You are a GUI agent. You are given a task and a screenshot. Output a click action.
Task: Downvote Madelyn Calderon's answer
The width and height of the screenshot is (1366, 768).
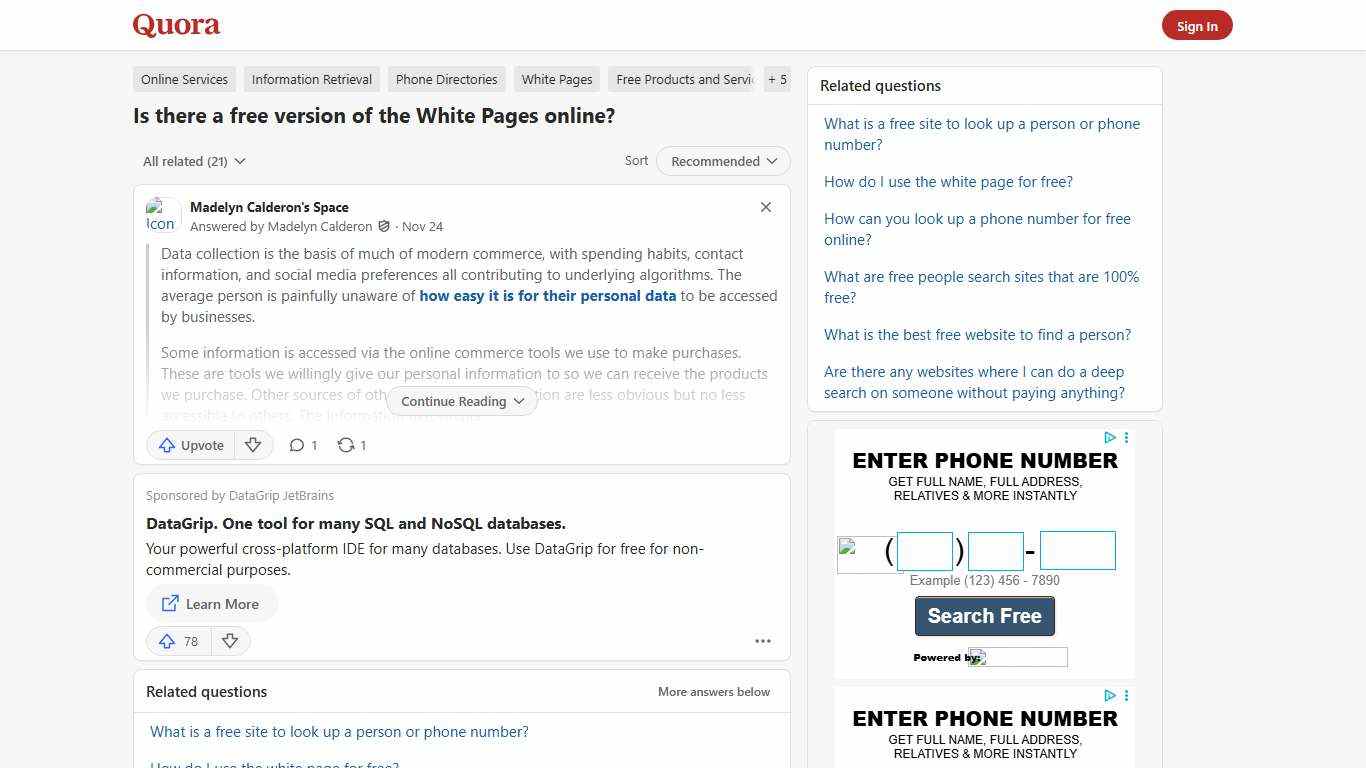(253, 445)
